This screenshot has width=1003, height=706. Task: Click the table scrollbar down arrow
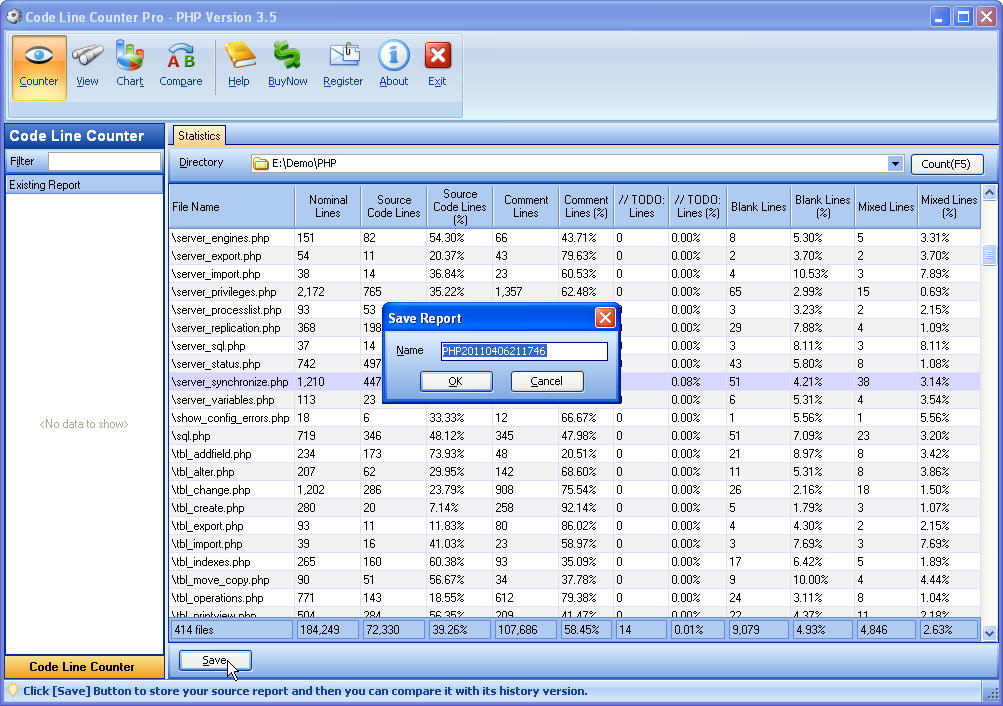(989, 633)
